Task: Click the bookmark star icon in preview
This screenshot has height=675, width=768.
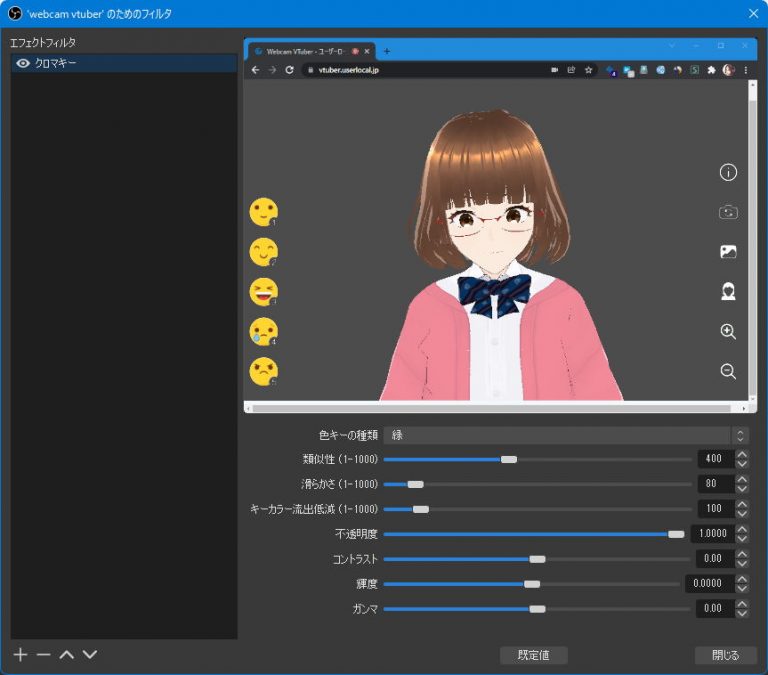Action: 588,70
